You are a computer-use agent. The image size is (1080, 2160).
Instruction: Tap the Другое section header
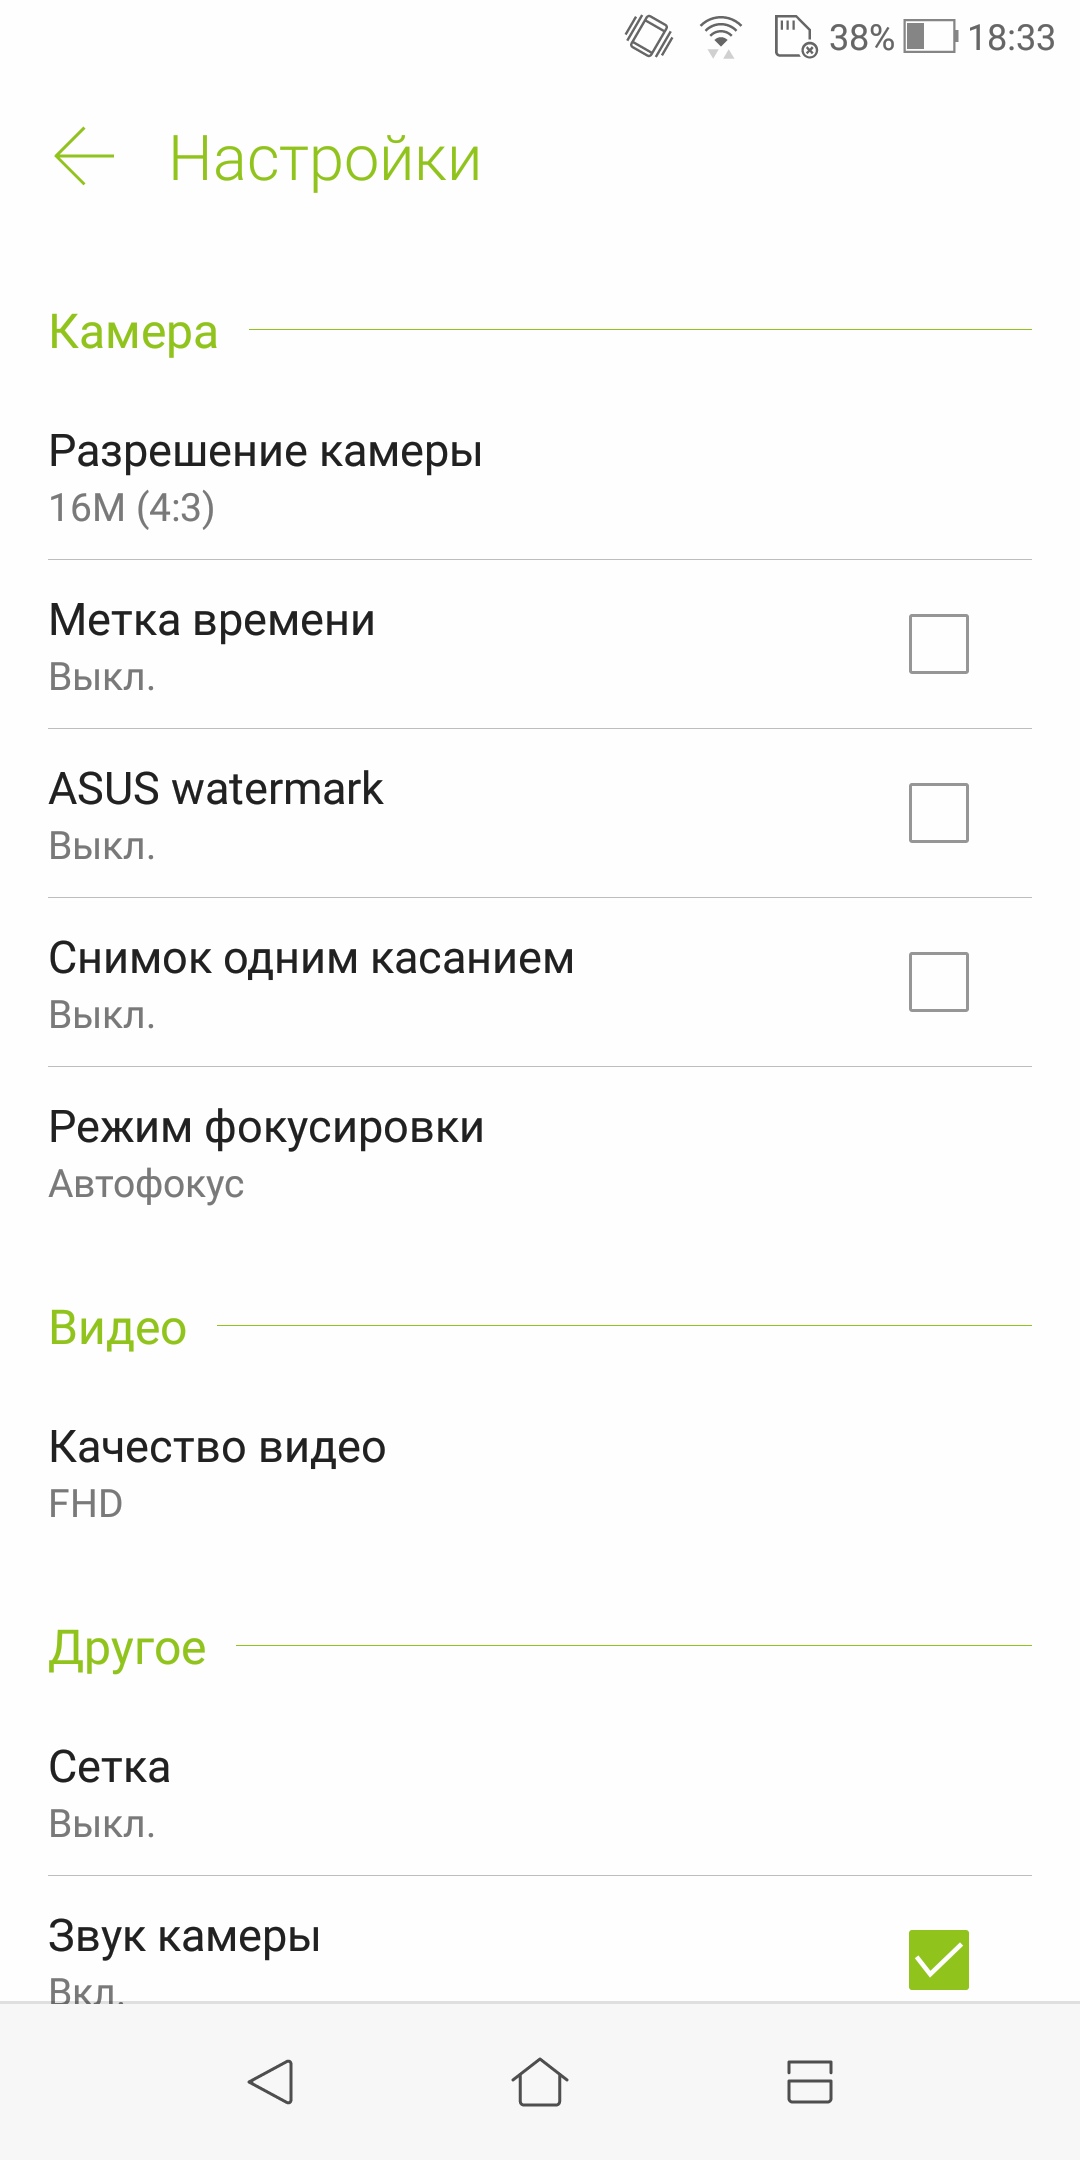tap(127, 1648)
